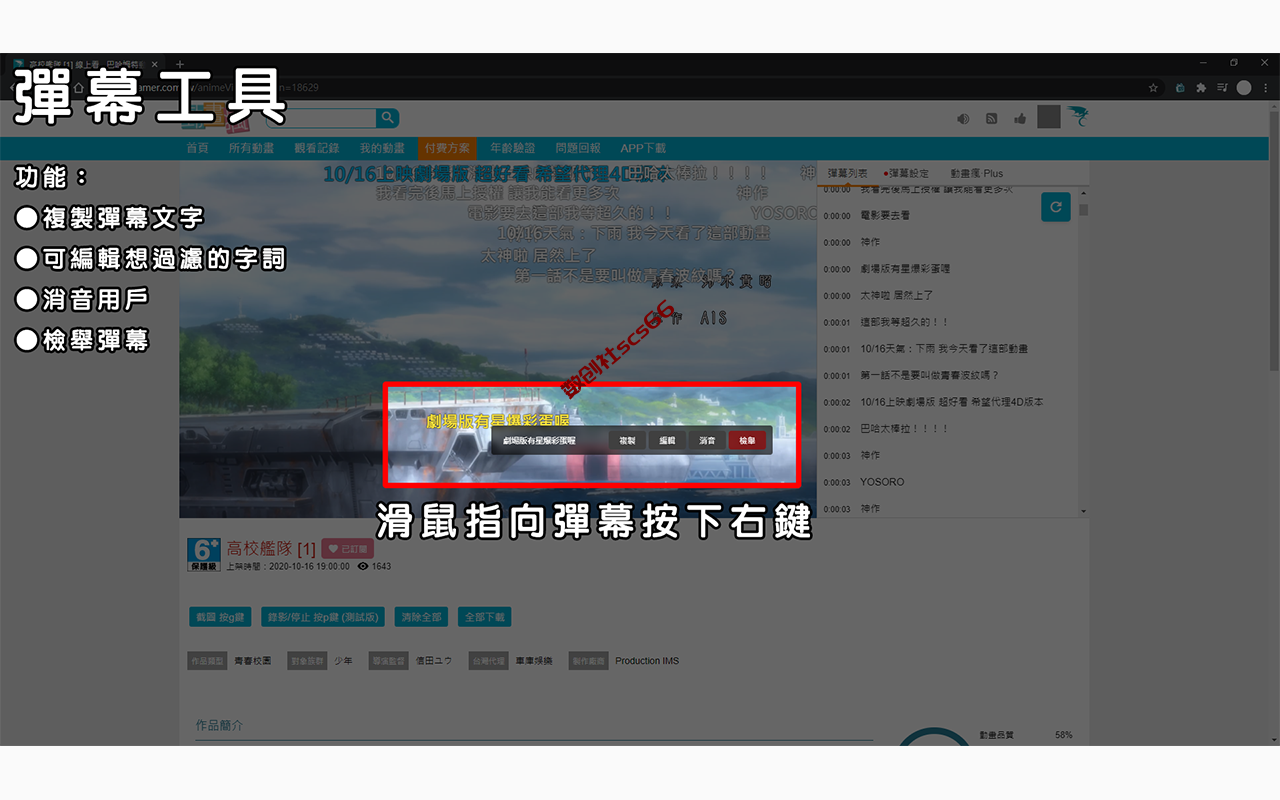Bookmark this page with the star icon
The width and height of the screenshot is (1280, 800).
coord(1153,88)
